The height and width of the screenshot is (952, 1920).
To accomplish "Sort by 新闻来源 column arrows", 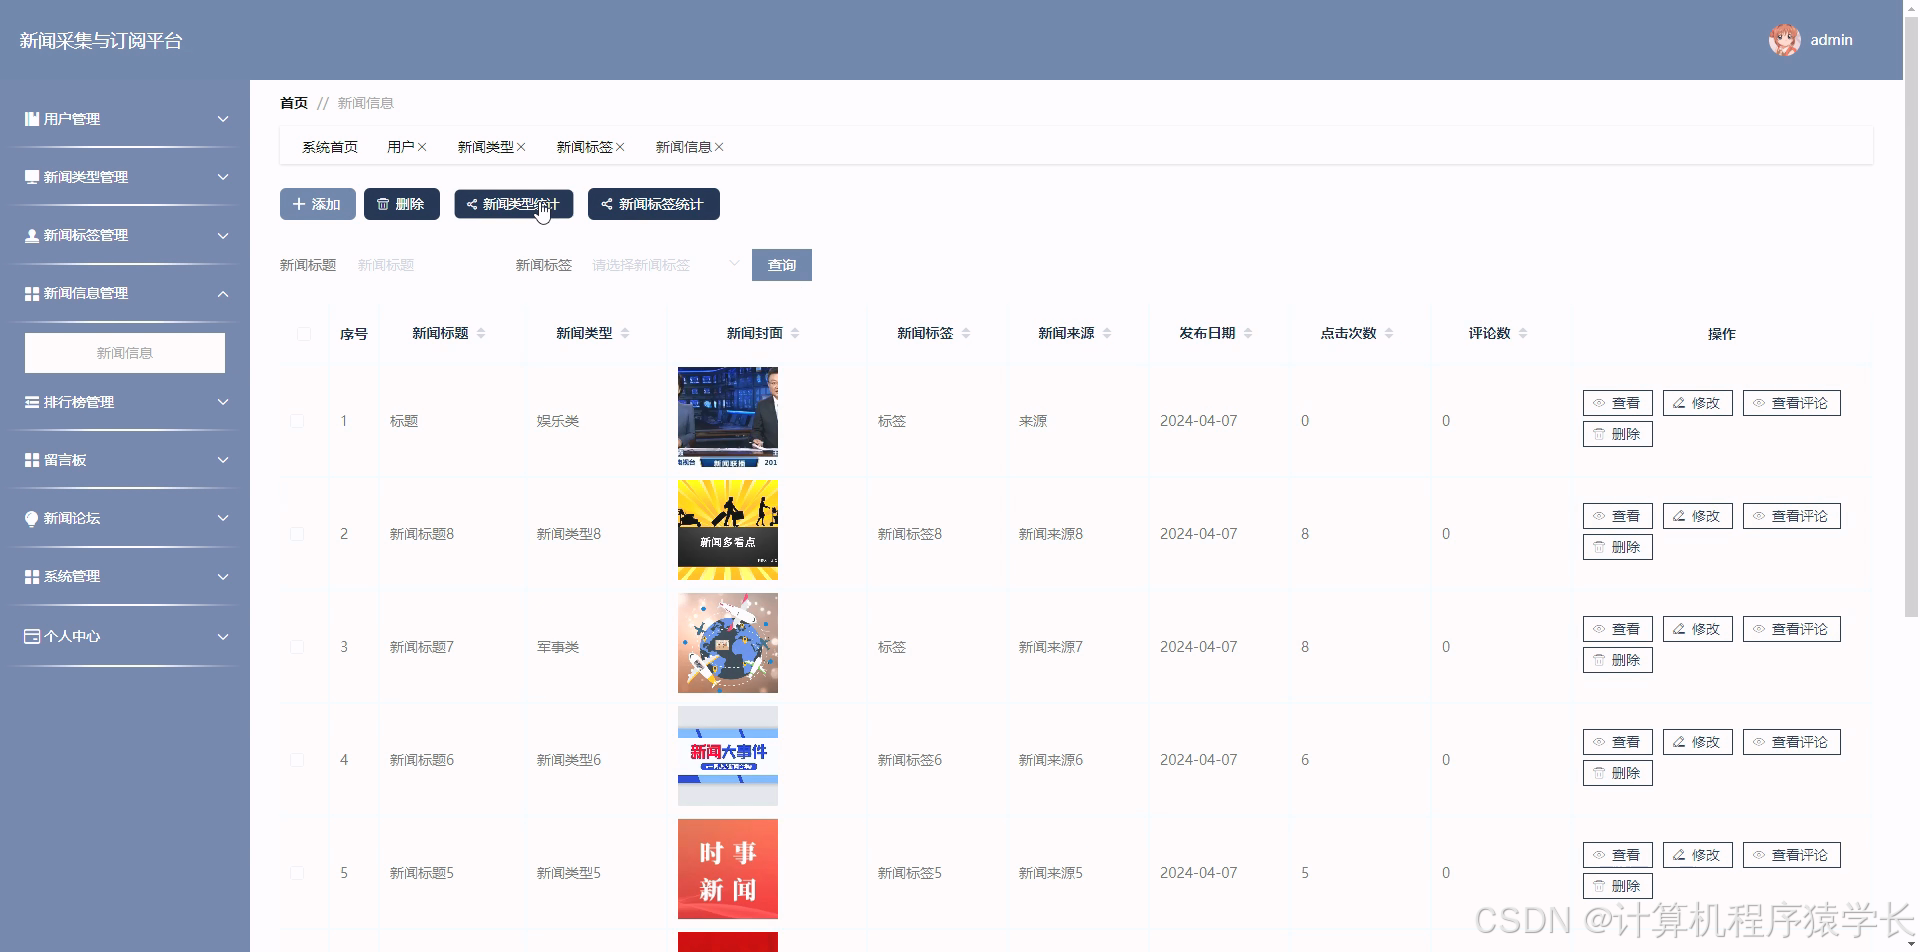I will (1107, 333).
